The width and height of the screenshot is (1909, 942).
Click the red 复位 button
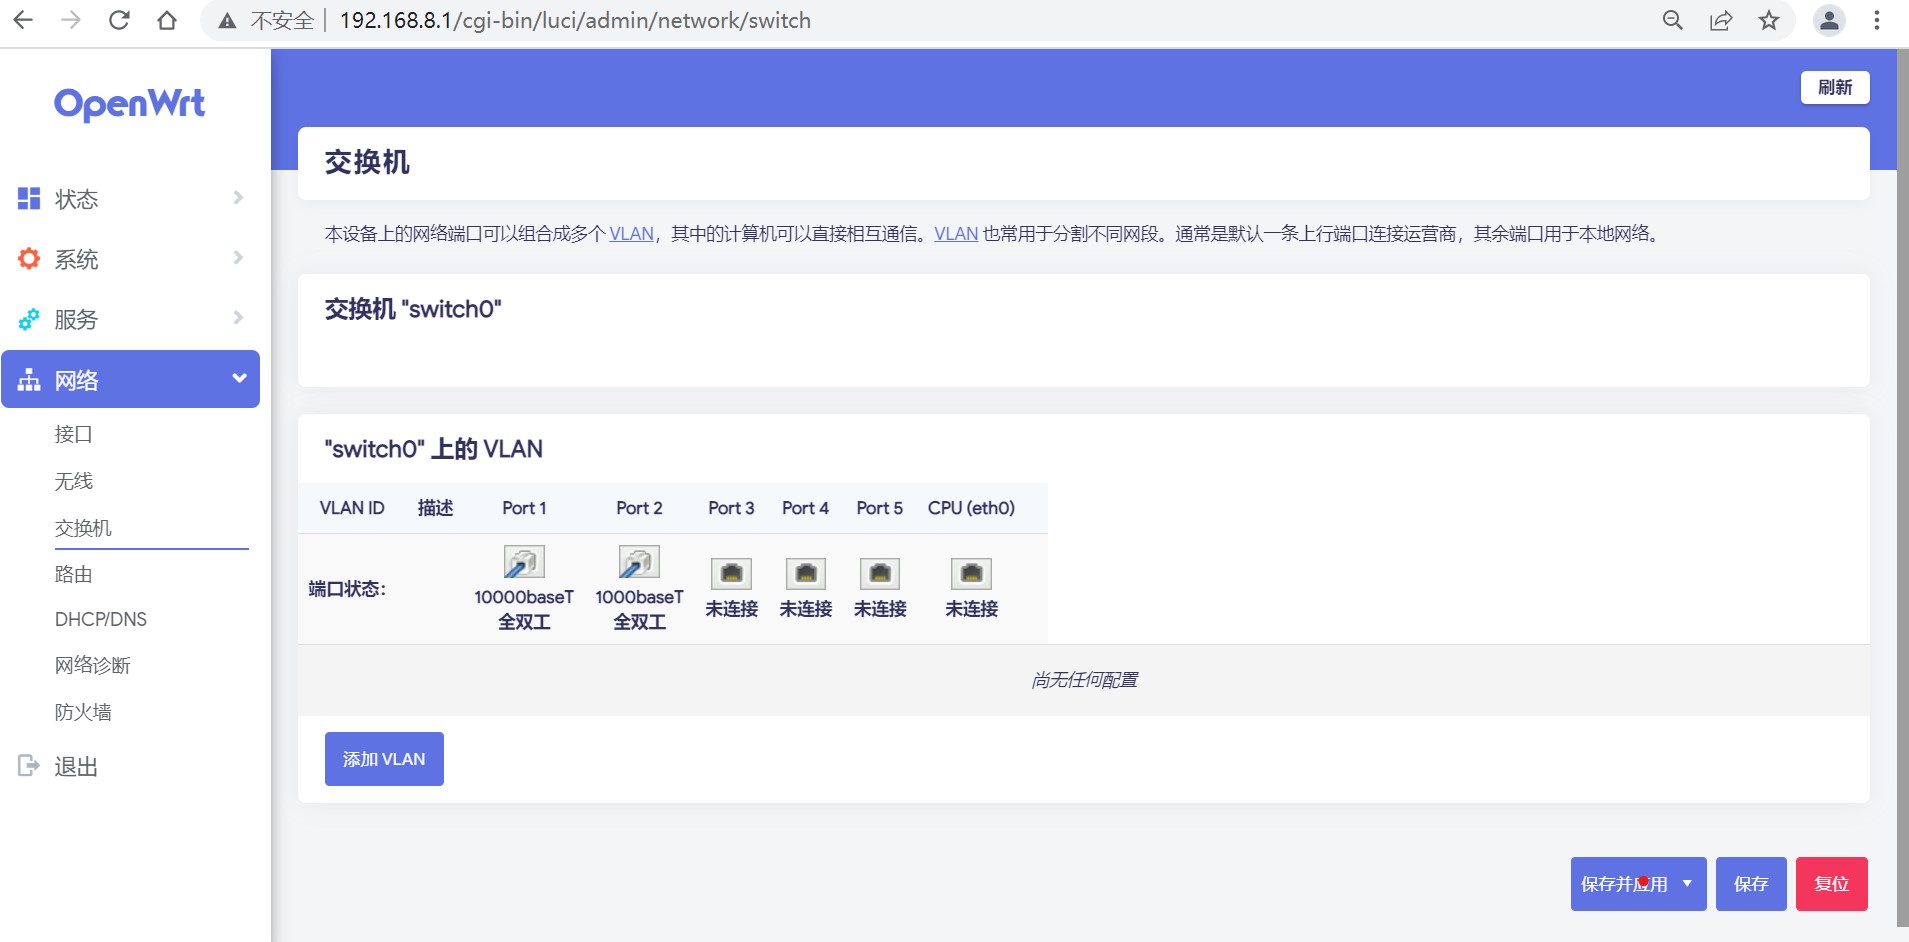1833,883
